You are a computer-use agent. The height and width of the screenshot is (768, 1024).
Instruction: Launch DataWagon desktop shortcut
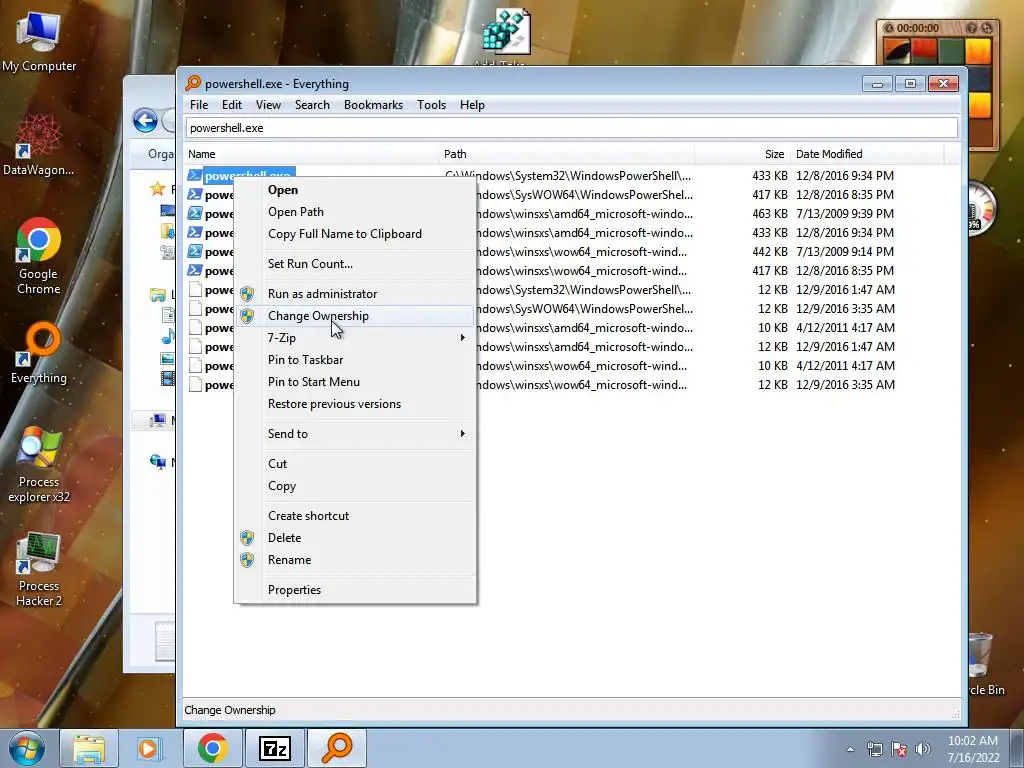[39, 145]
